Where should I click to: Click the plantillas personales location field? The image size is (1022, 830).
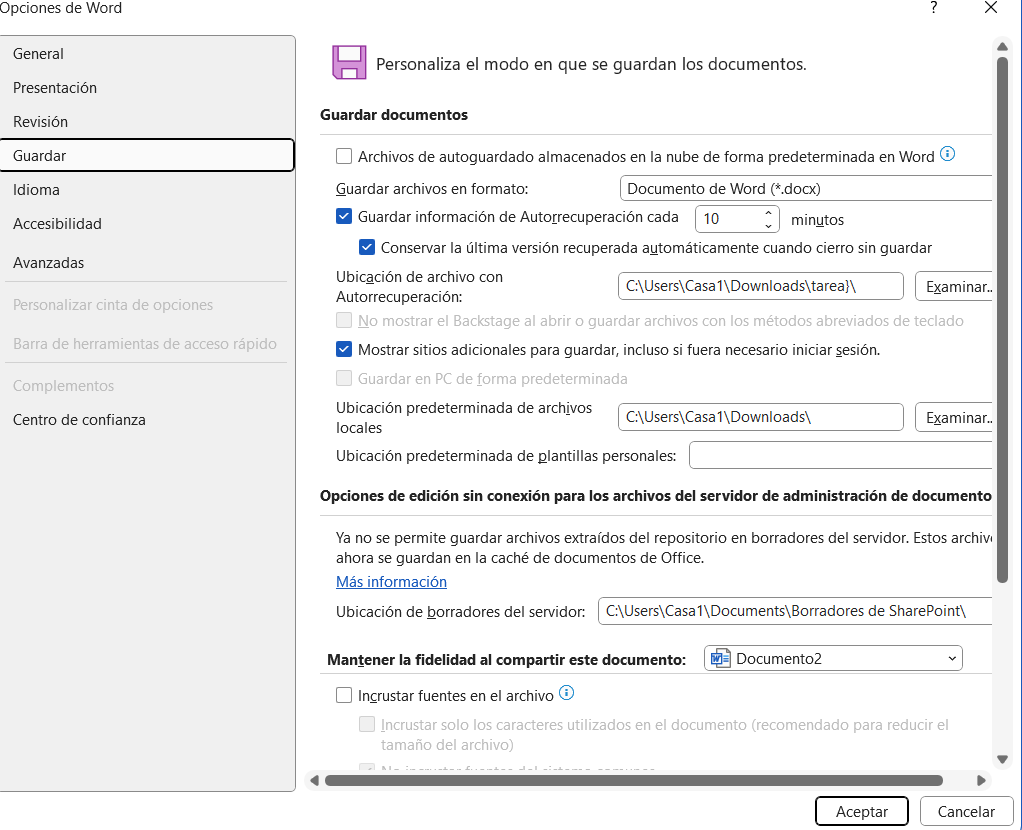[841, 455]
